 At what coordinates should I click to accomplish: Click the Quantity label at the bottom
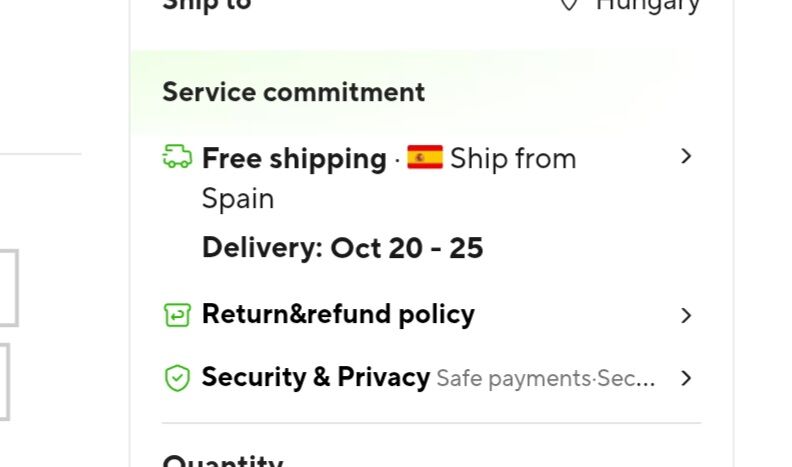[223, 460]
